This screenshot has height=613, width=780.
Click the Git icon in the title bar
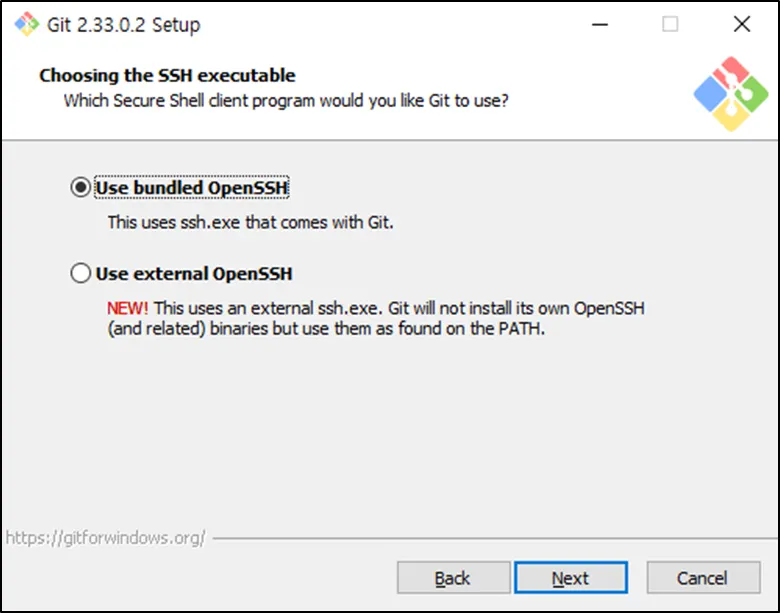tap(23, 24)
